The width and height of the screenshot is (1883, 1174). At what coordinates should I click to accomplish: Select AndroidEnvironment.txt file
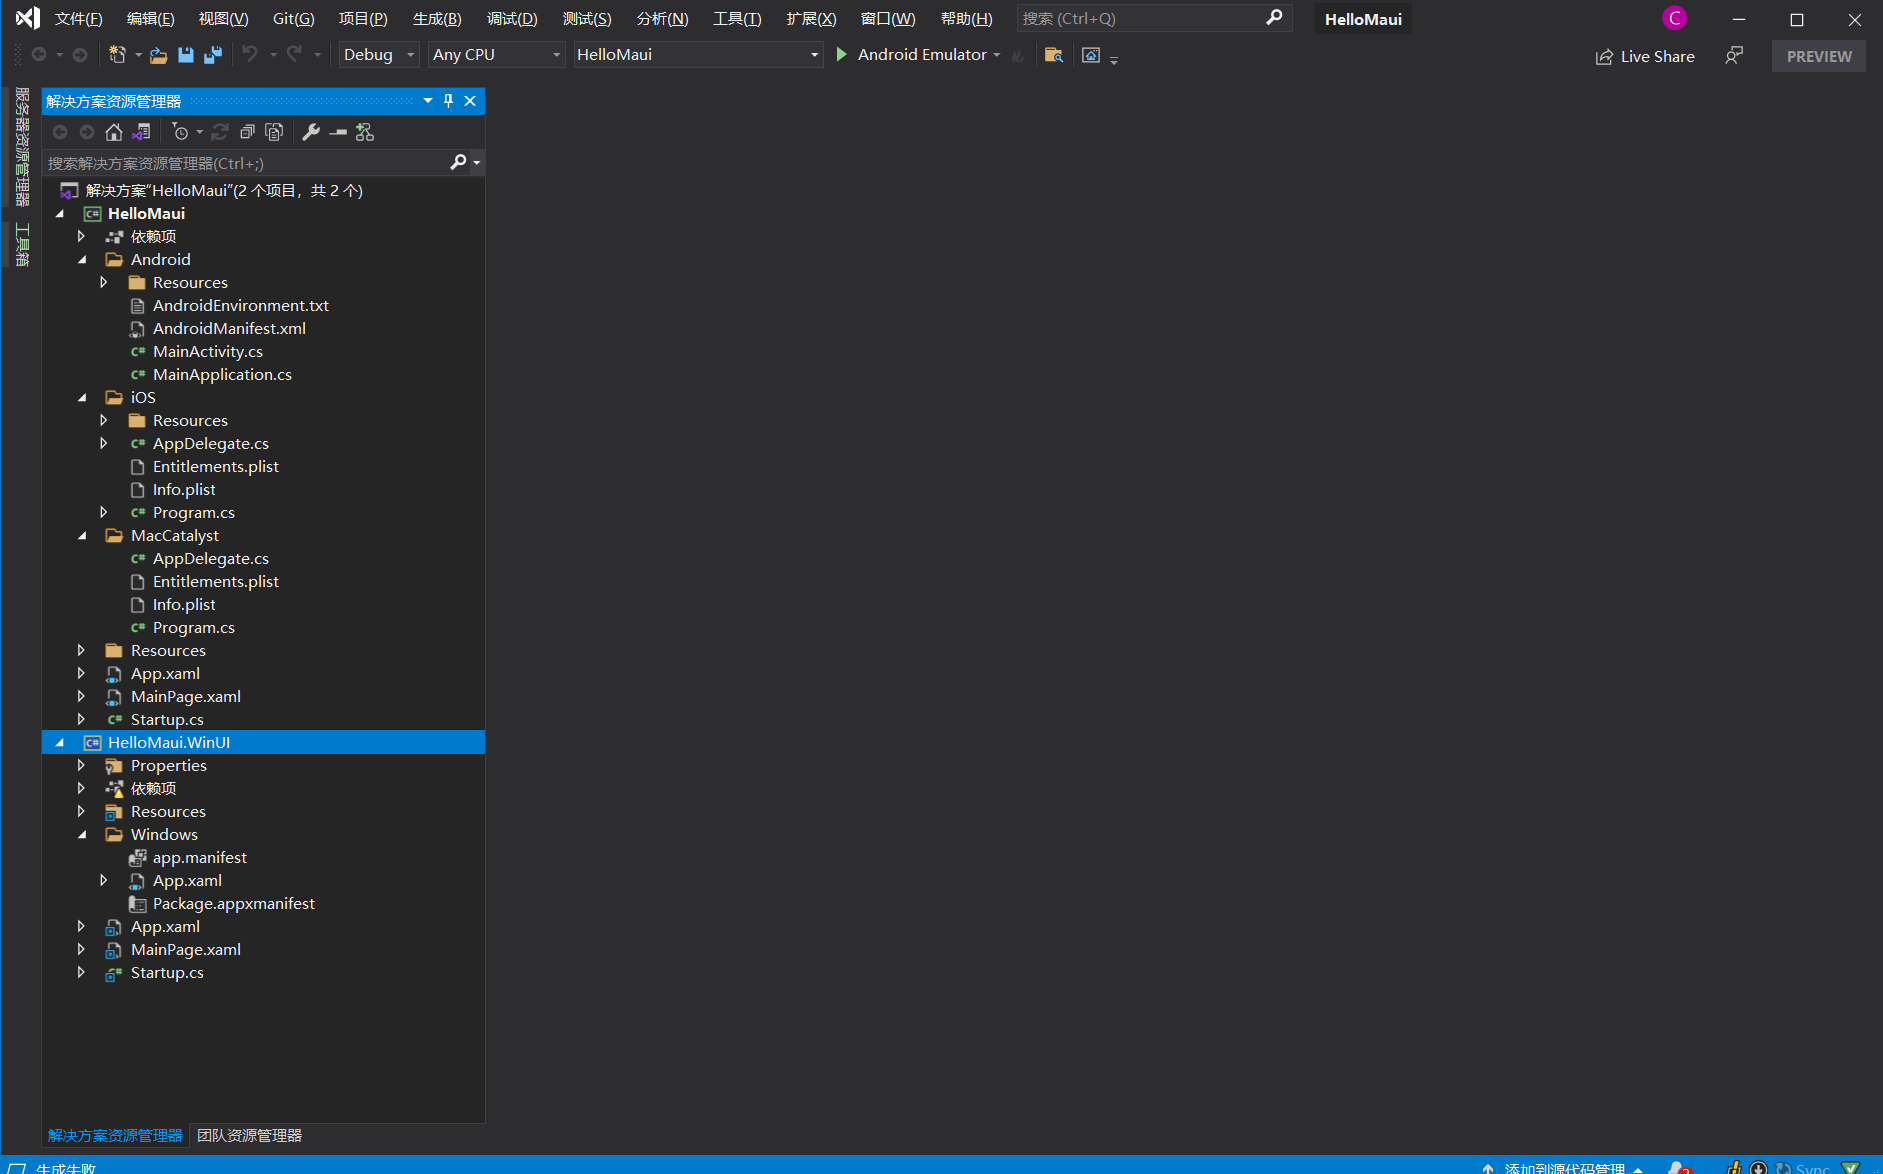pyautogui.click(x=240, y=306)
